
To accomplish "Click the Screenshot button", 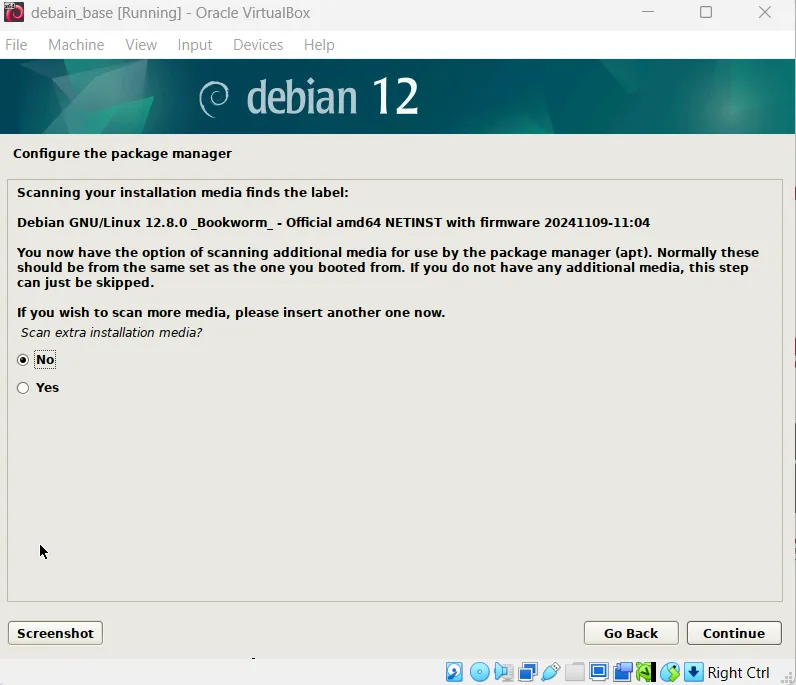I will 55,633.
